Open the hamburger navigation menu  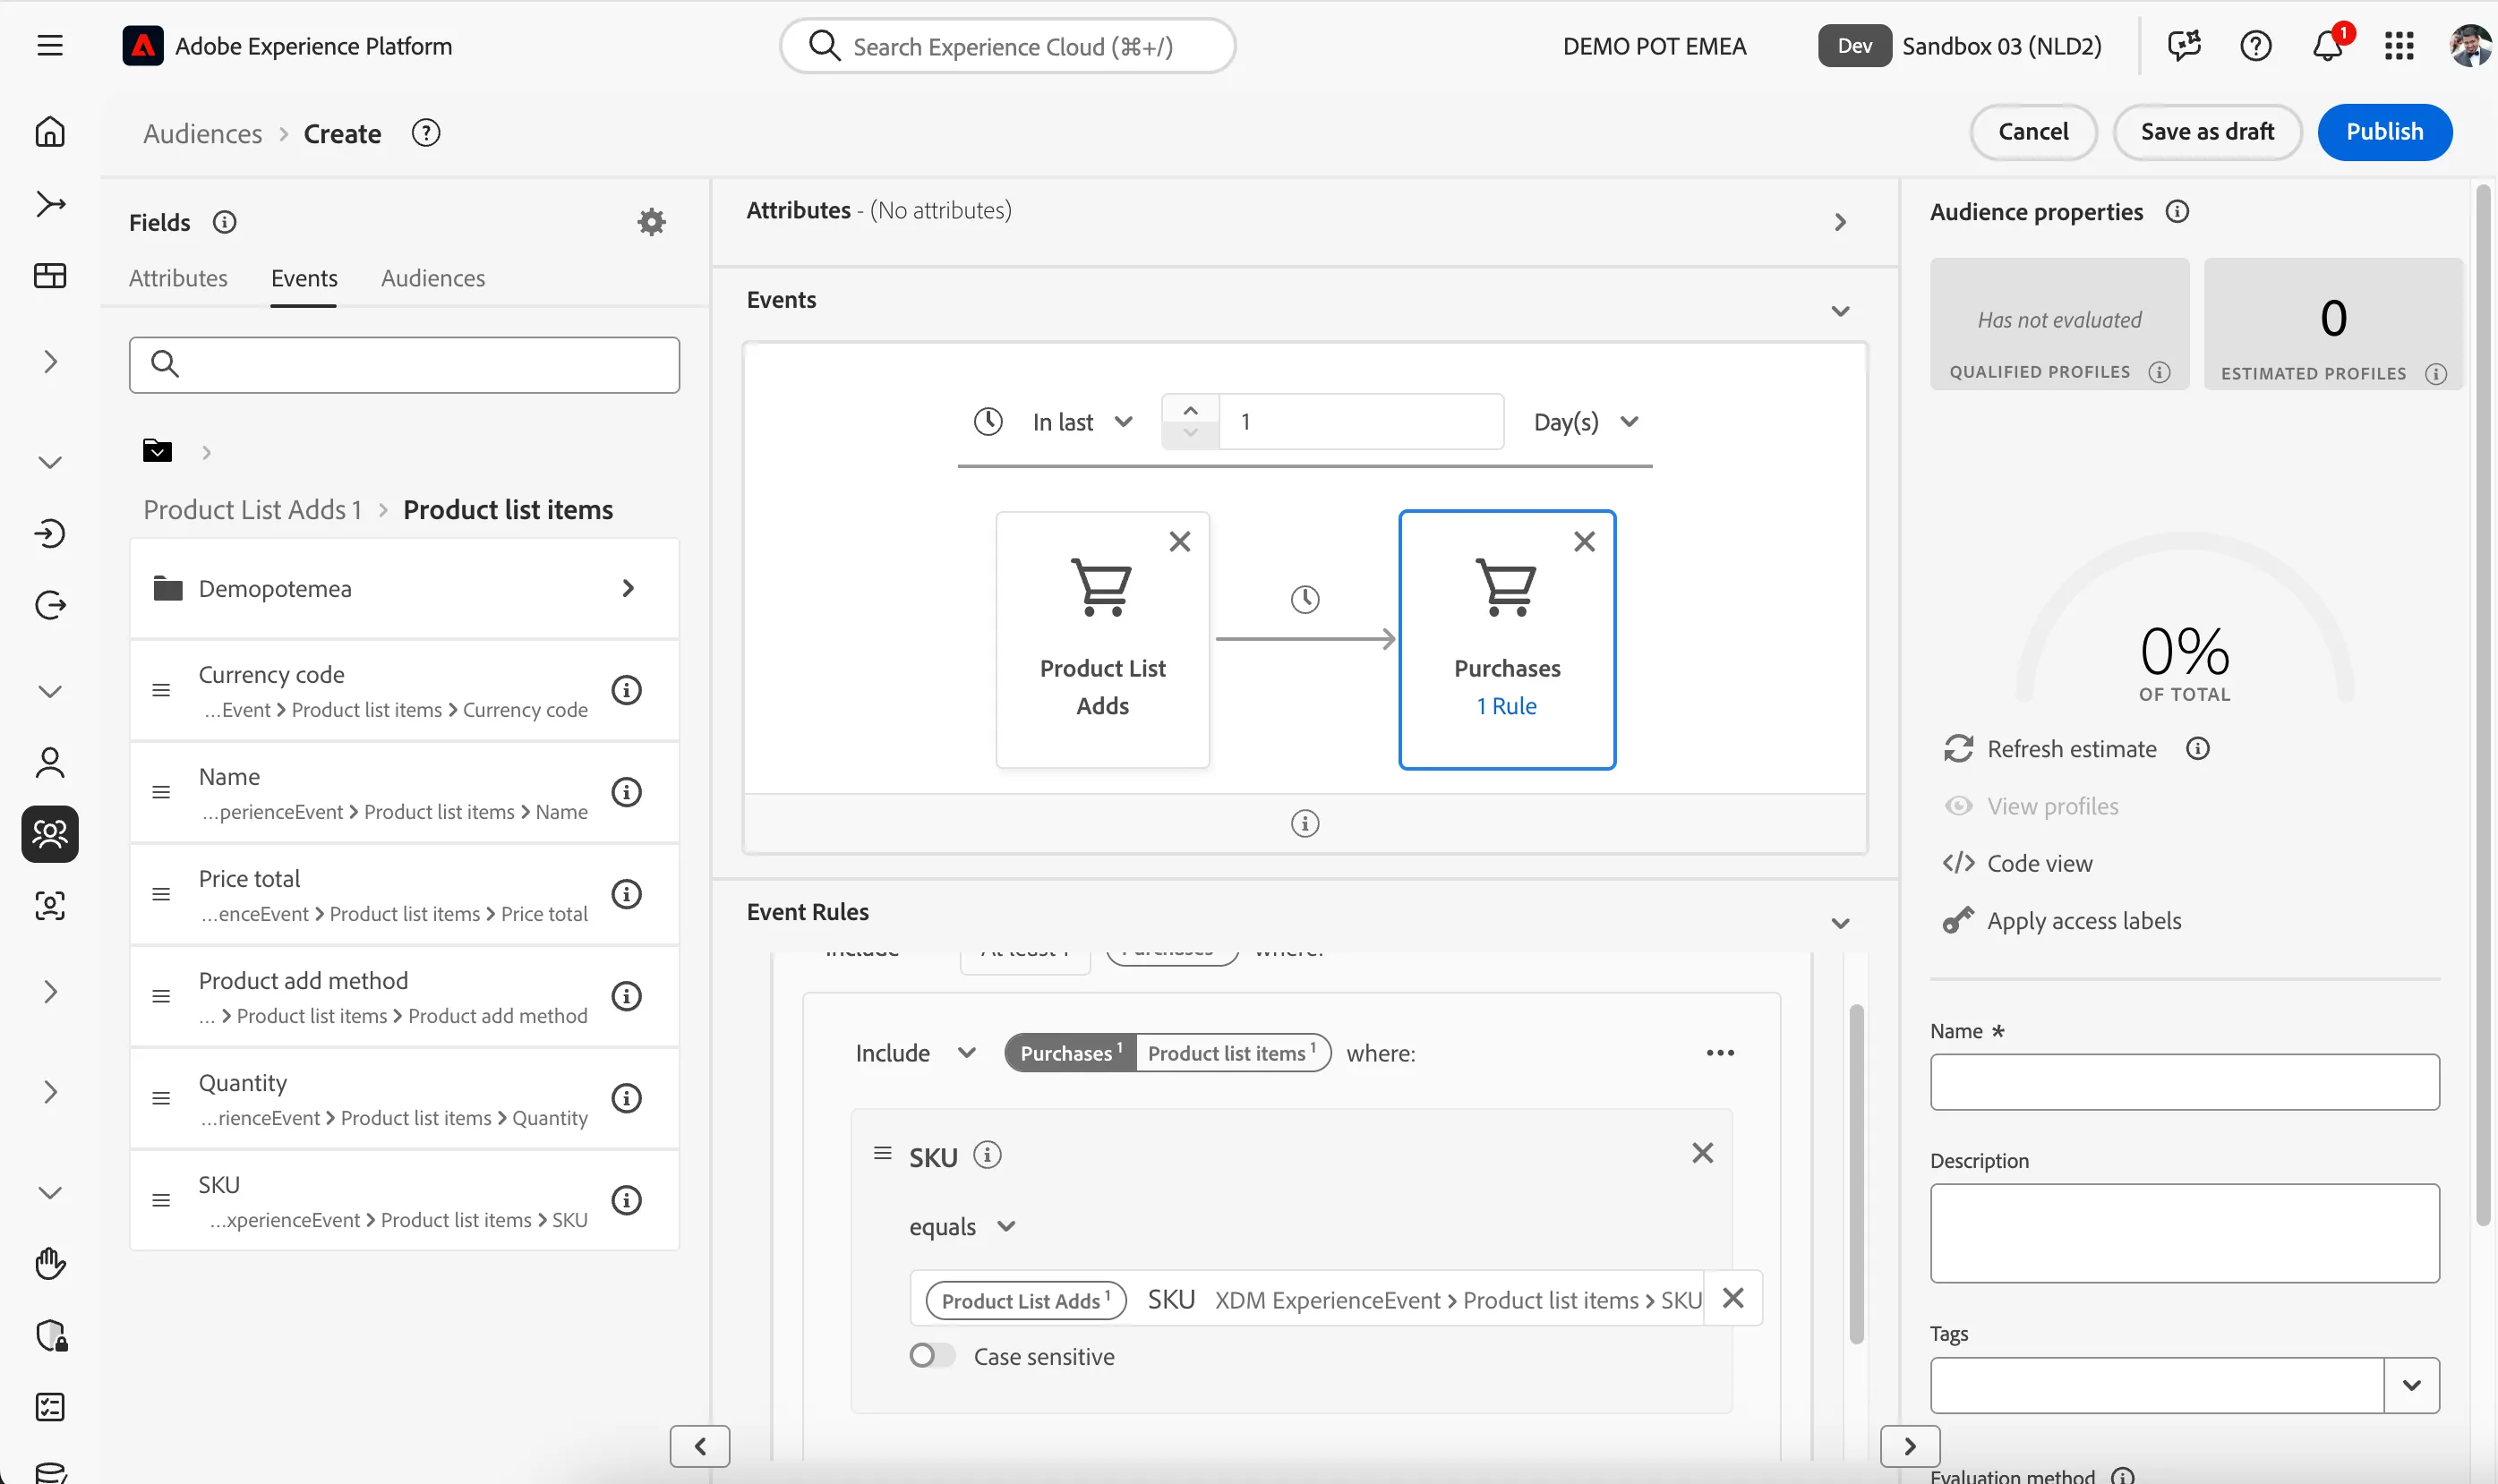tap(50, 46)
